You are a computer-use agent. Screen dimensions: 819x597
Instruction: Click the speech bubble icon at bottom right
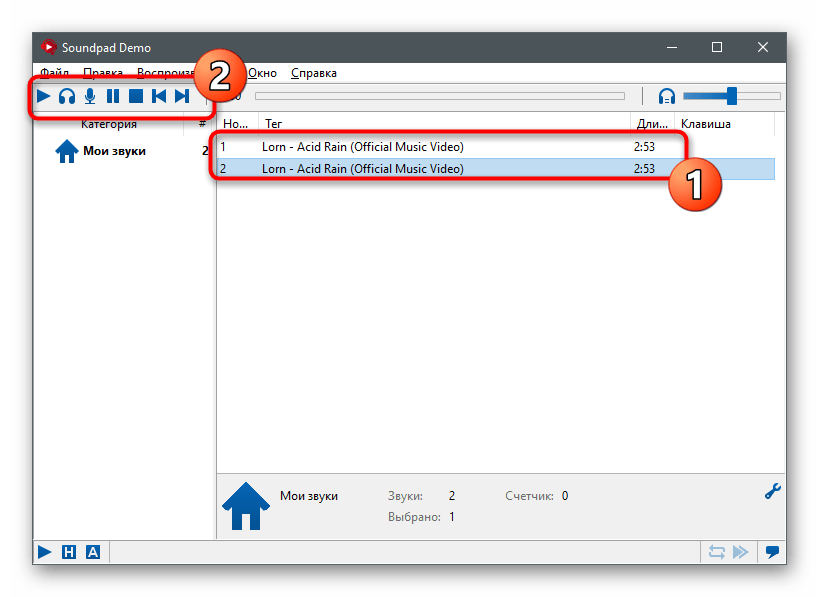[772, 552]
